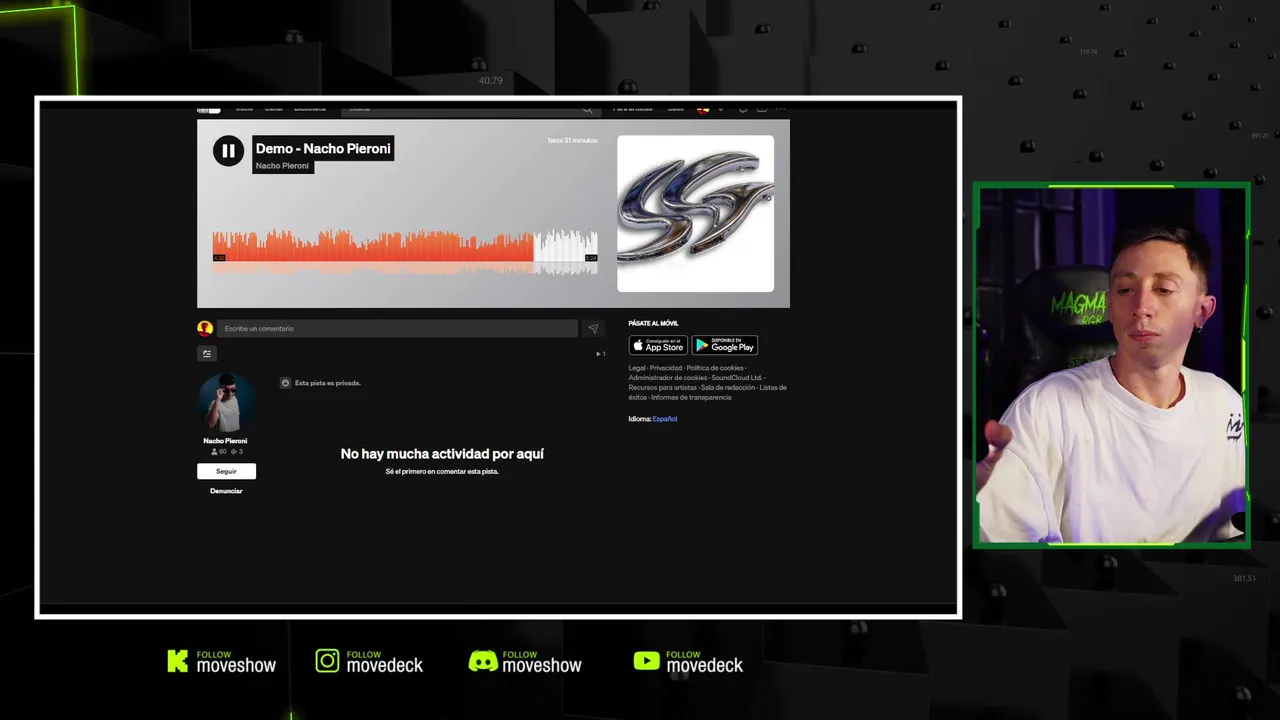Image resolution: width=1280 pixels, height=720 pixels.
Task: Open Administrador de cookies link
Action: click(668, 378)
